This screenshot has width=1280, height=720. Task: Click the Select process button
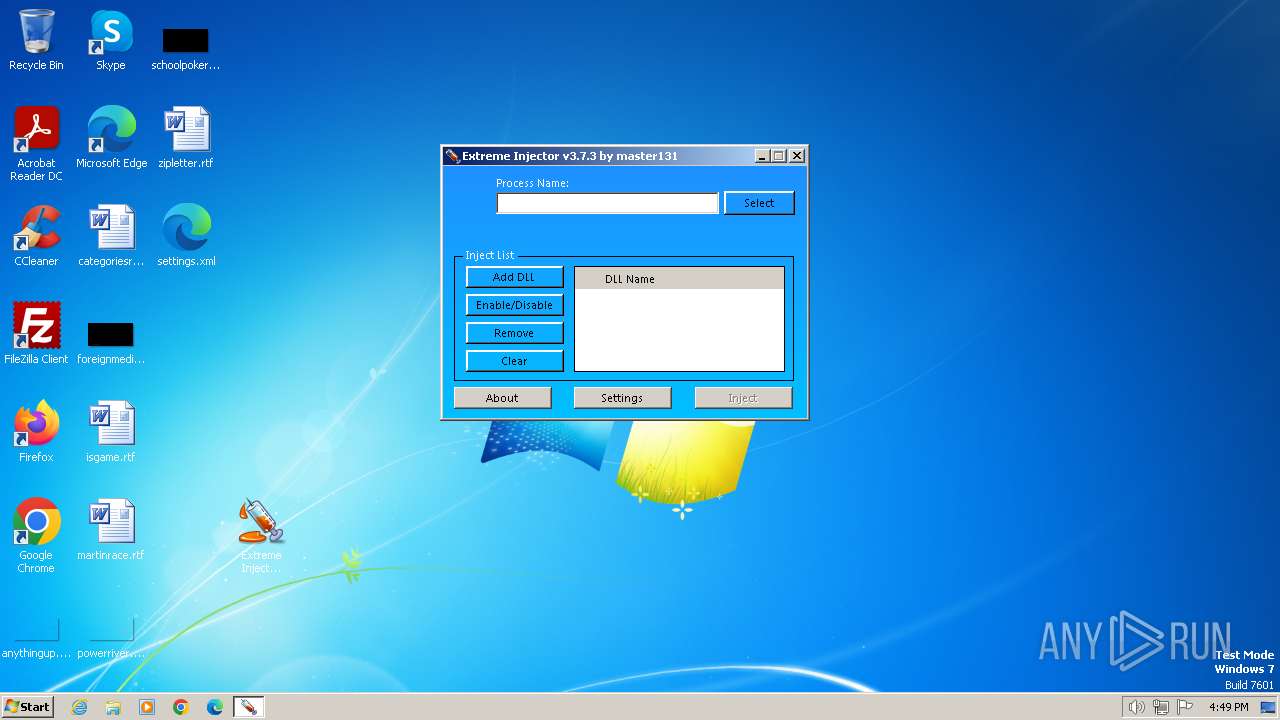click(x=759, y=203)
